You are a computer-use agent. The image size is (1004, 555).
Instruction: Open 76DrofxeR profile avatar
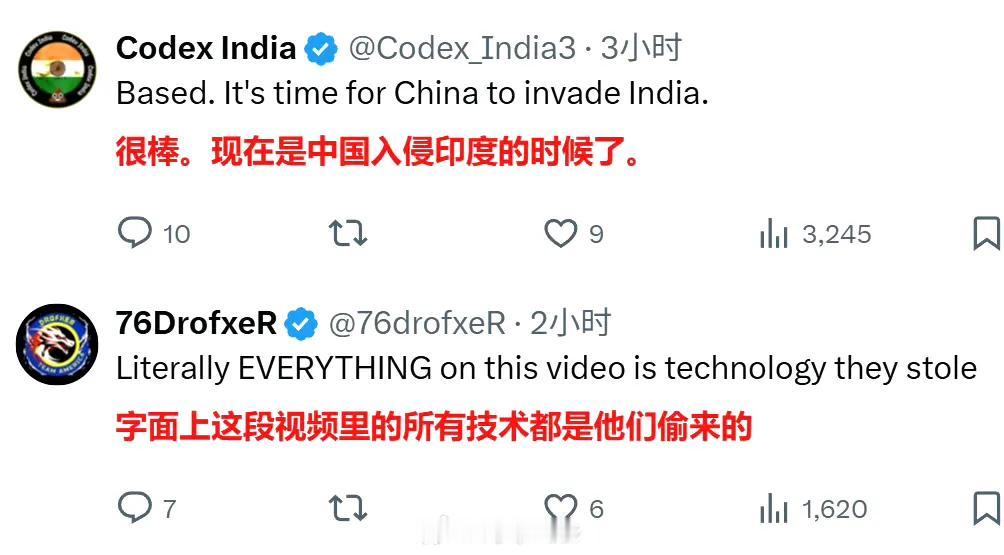tap(57, 344)
